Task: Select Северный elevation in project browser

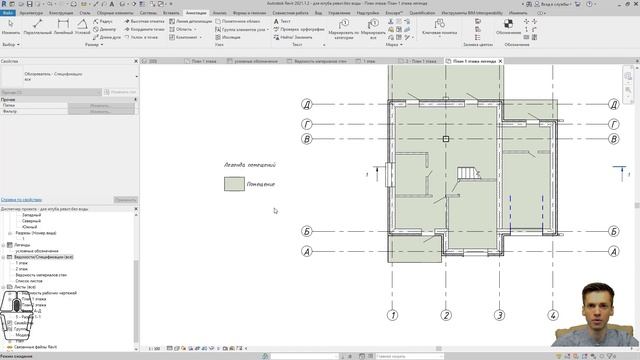Action: (x=31, y=221)
